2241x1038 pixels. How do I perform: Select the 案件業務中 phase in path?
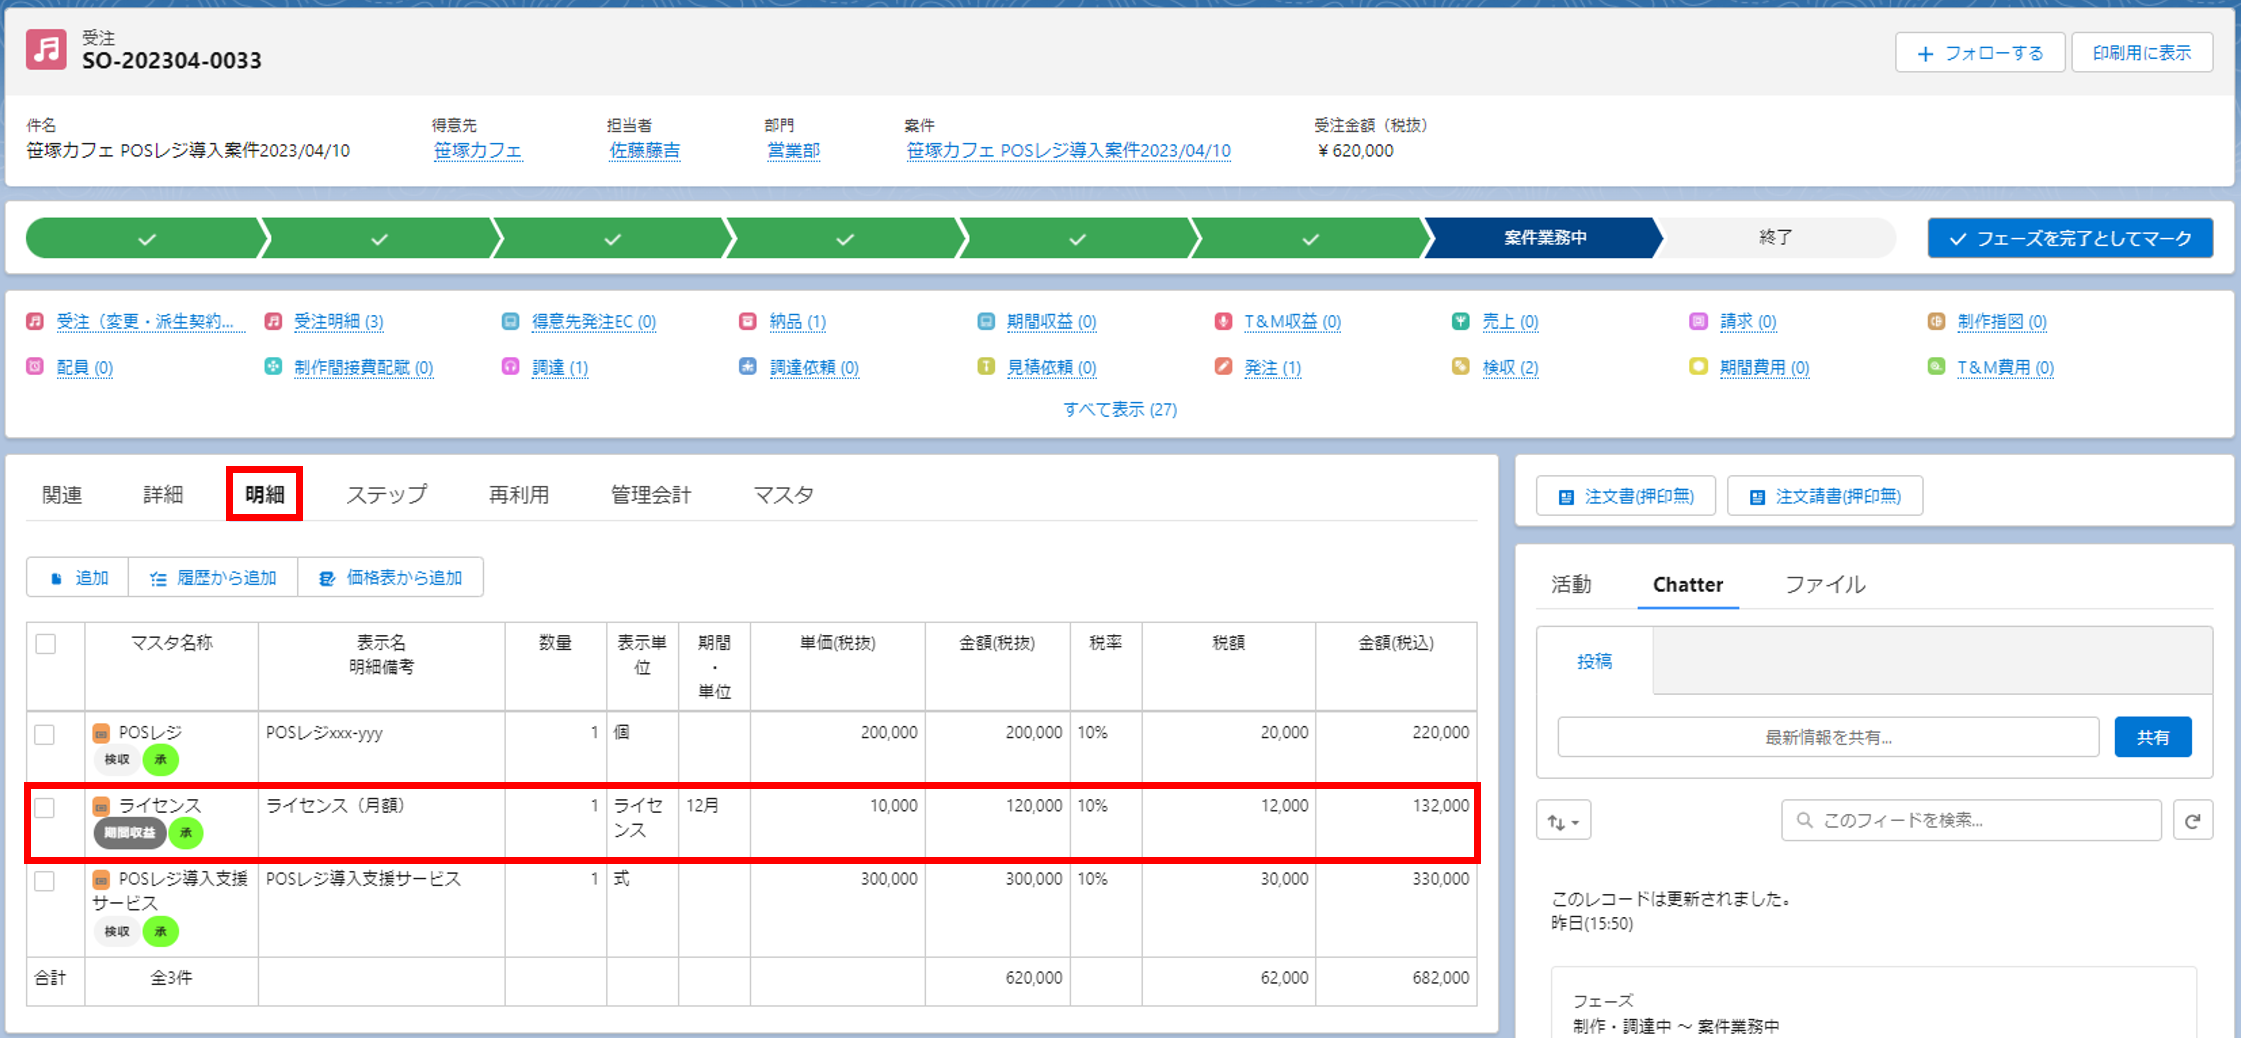coord(1545,238)
